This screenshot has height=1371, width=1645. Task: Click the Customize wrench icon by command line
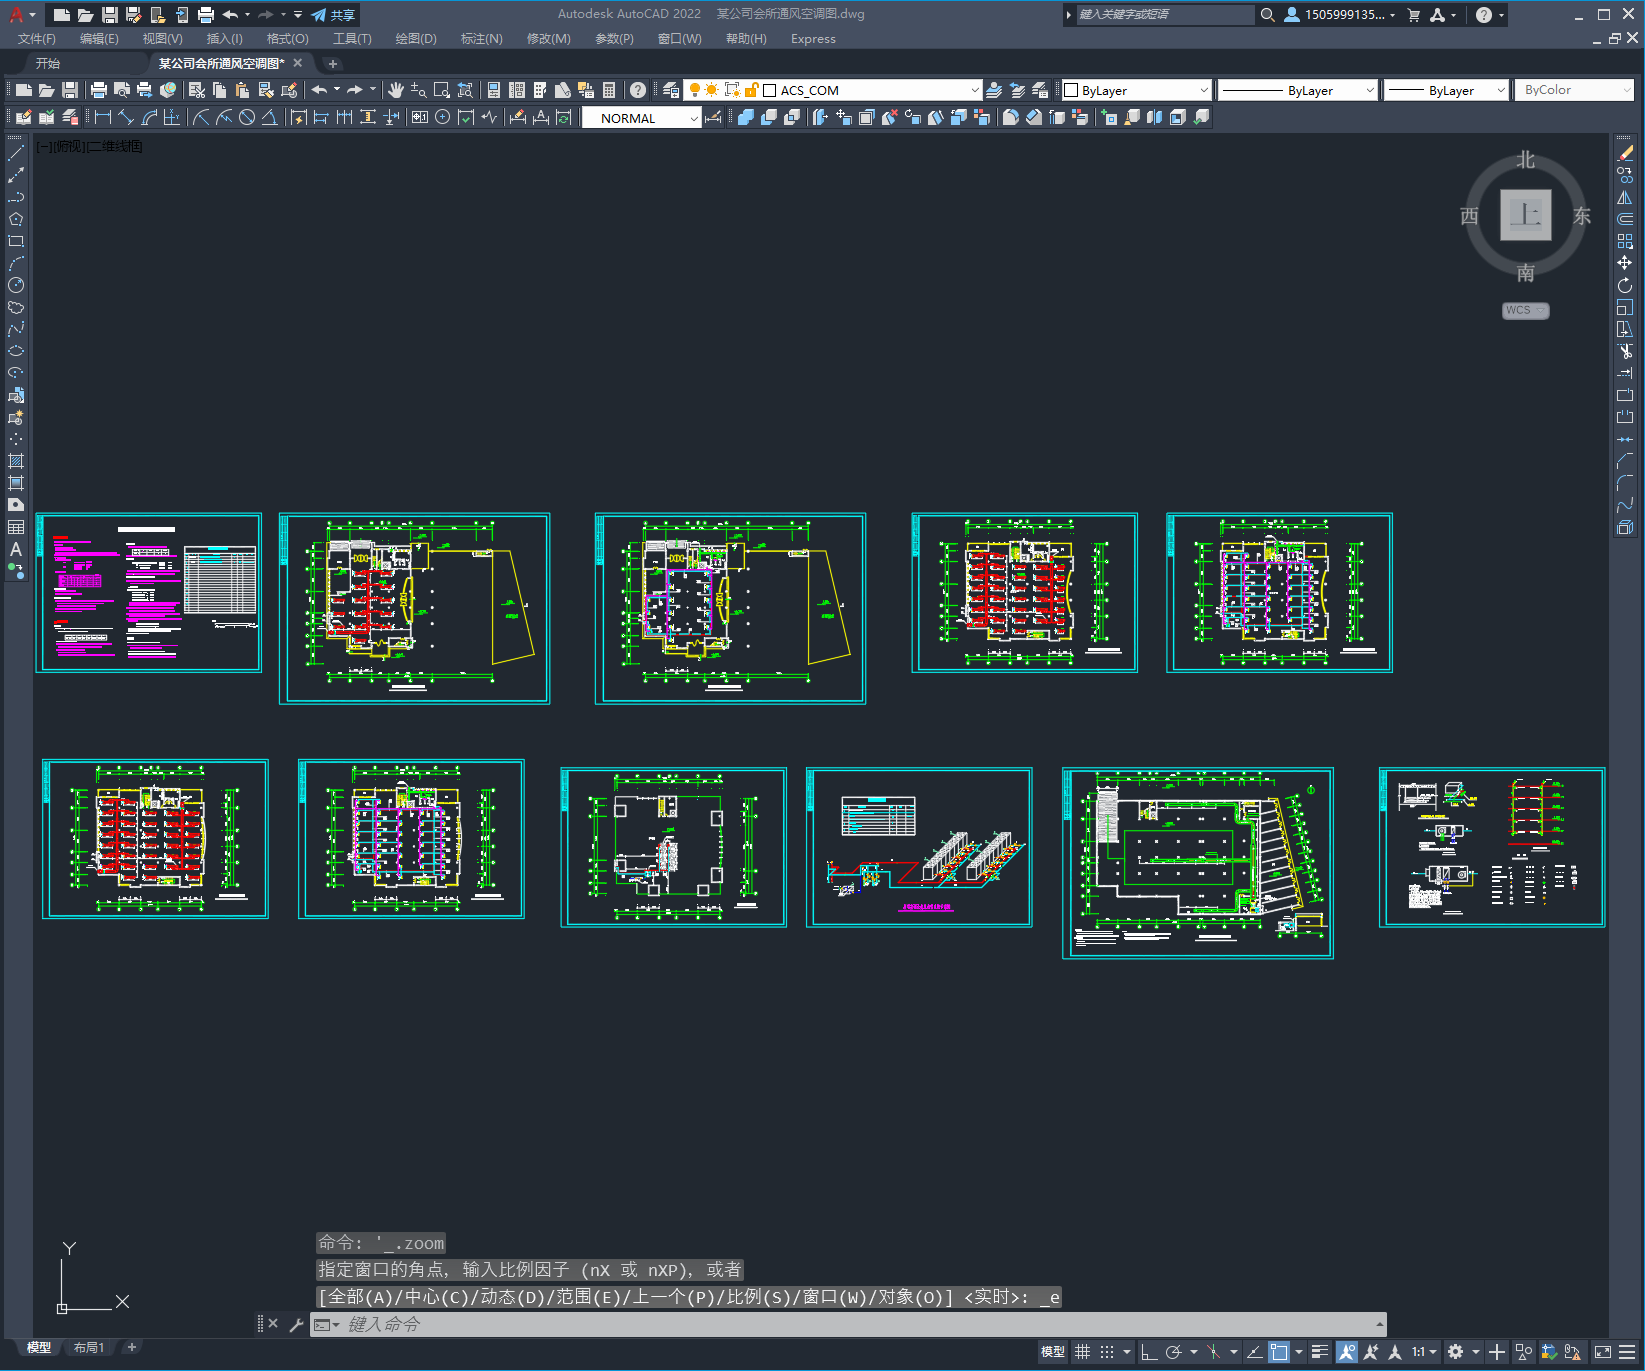[296, 1325]
